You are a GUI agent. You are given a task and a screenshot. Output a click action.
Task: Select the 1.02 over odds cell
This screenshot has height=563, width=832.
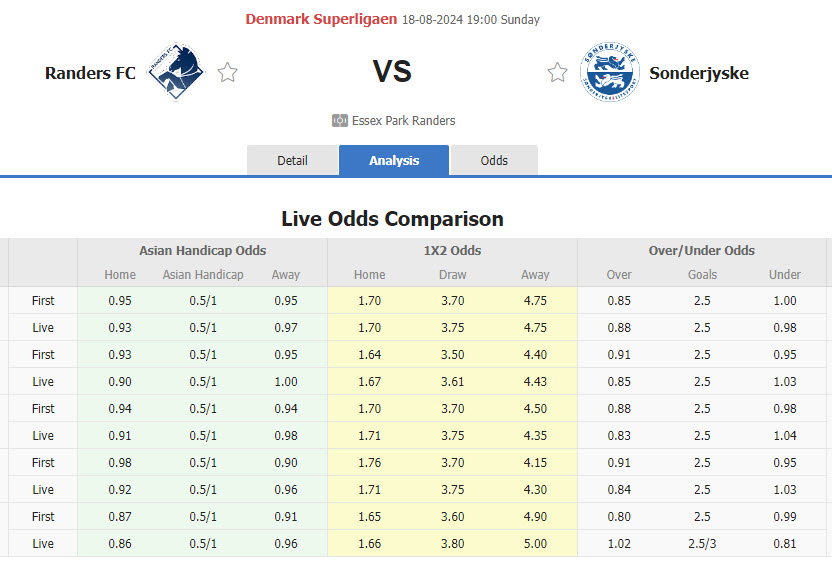(x=619, y=544)
